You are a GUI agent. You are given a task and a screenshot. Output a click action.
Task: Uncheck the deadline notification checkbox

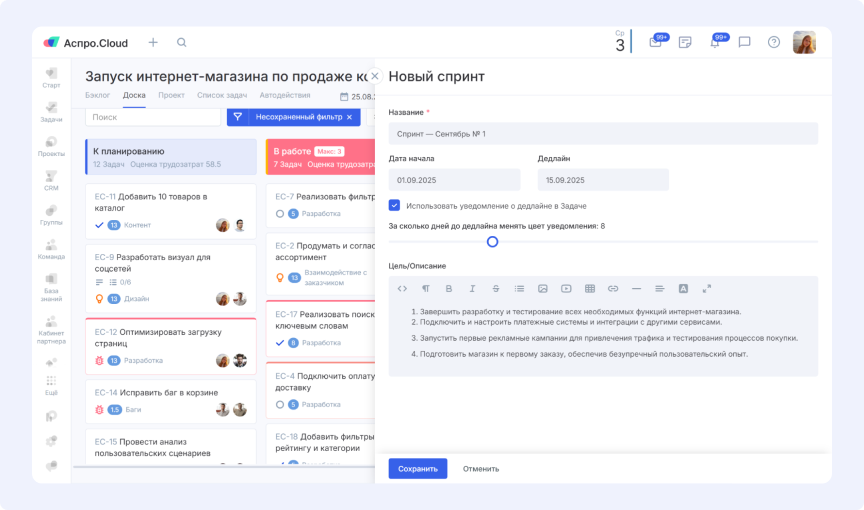pyautogui.click(x=395, y=205)
